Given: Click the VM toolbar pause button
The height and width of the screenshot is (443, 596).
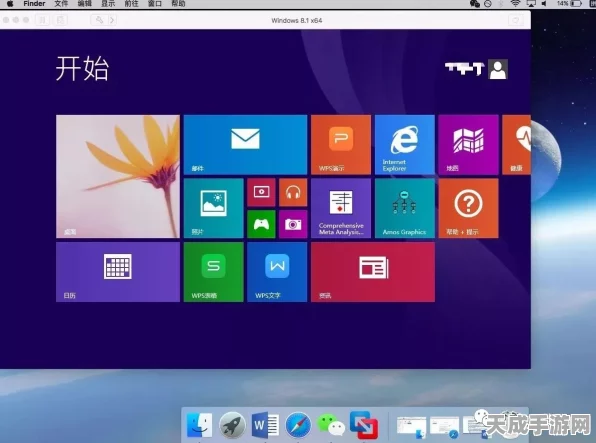Looking at the screenshot, I should point(43,20).
